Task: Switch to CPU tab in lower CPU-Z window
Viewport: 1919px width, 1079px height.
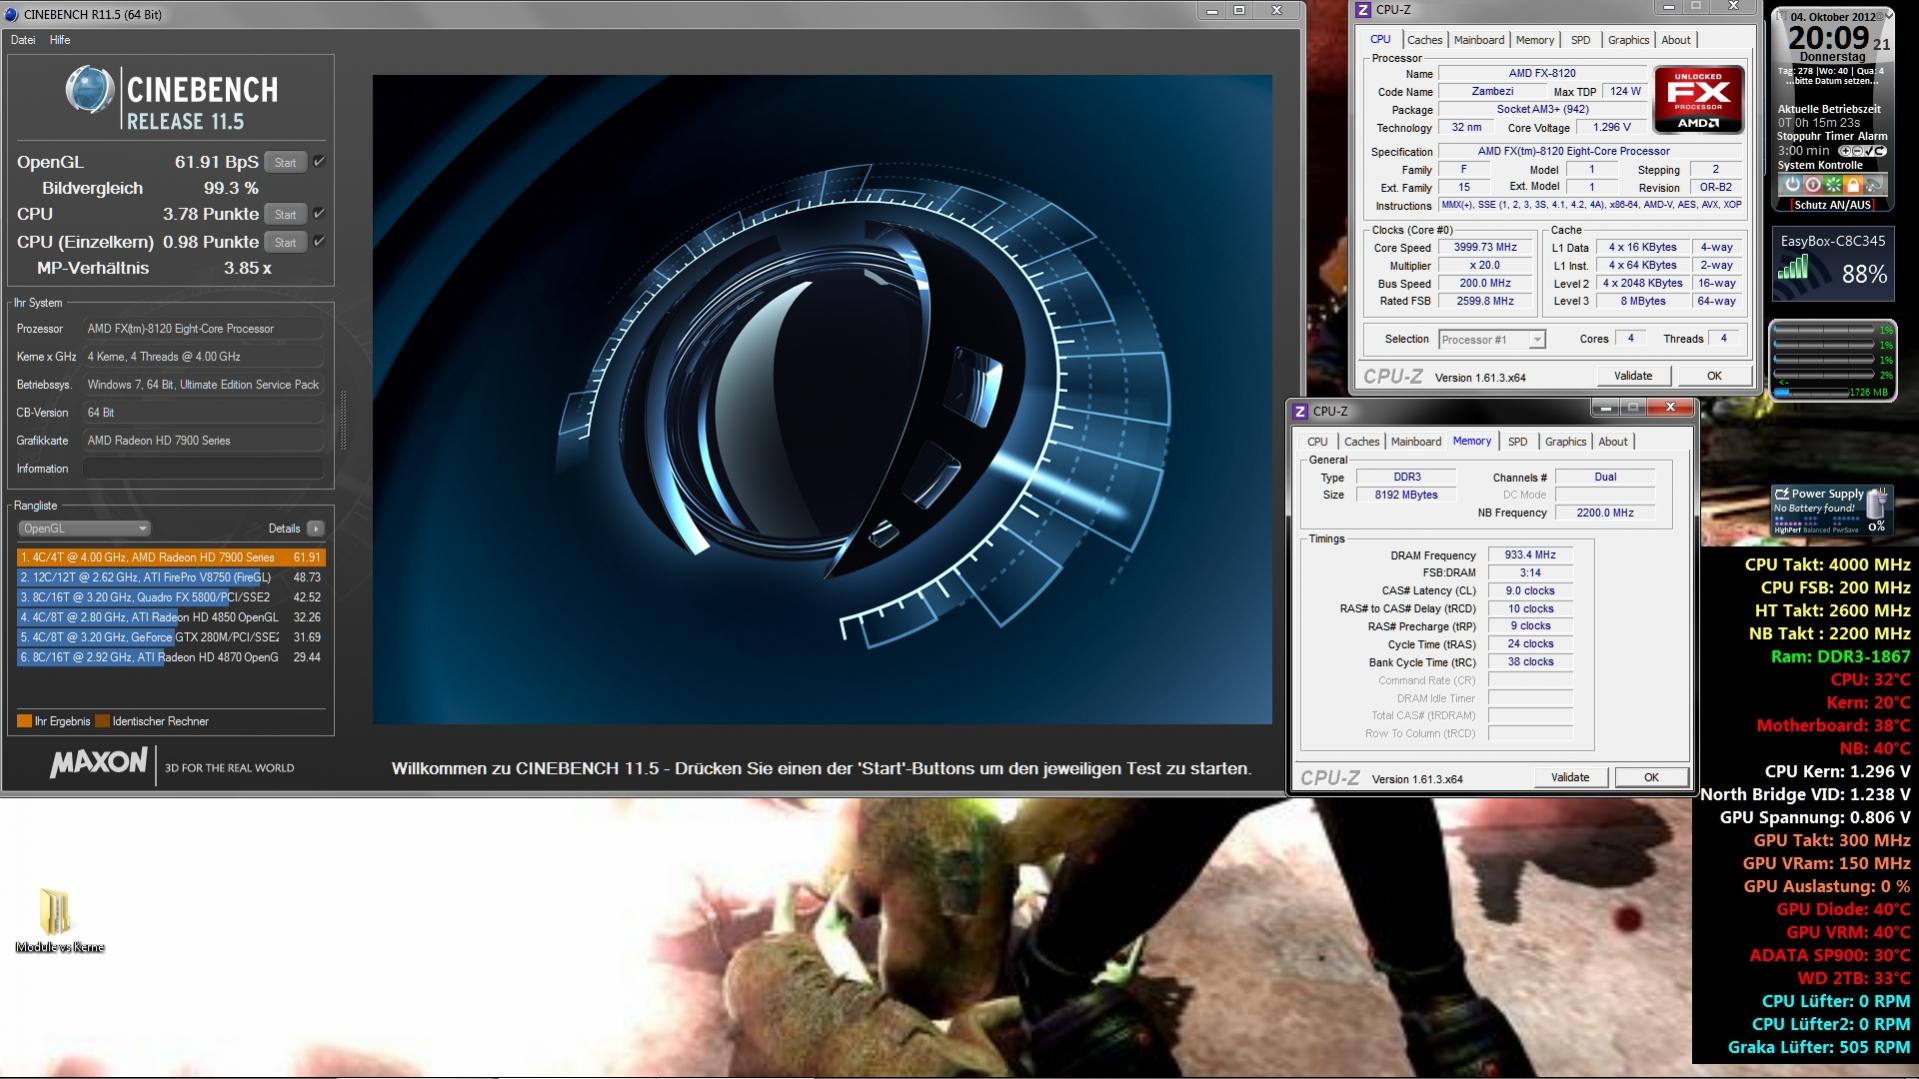Action: [1317, 442]
